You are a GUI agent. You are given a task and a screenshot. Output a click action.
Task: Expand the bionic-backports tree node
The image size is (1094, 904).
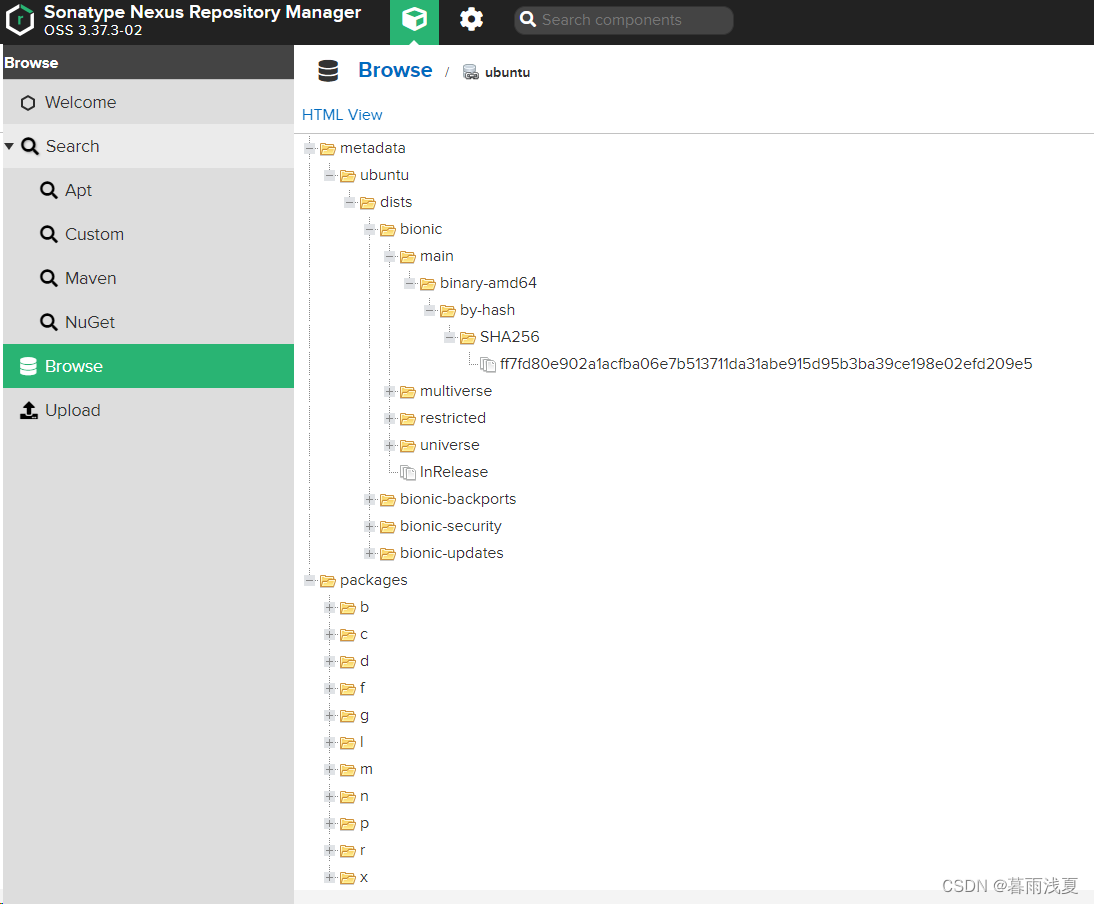coord(370,499)
